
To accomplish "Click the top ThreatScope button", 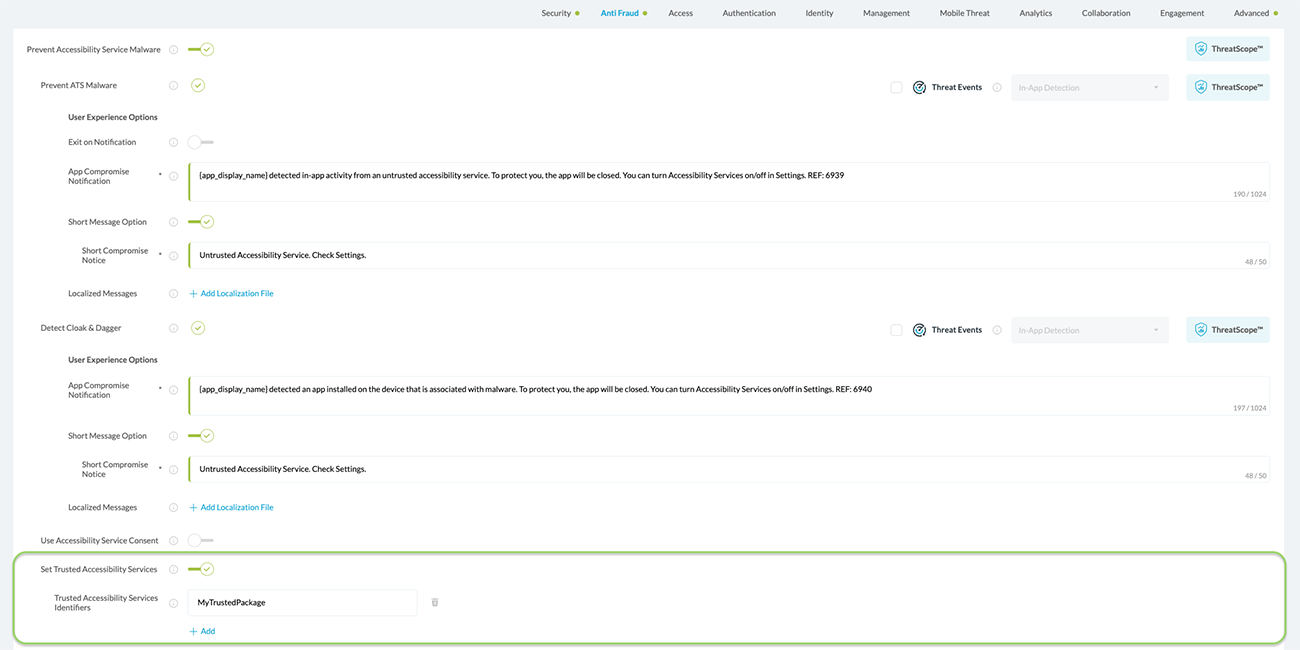I will tap(1228, 49).
